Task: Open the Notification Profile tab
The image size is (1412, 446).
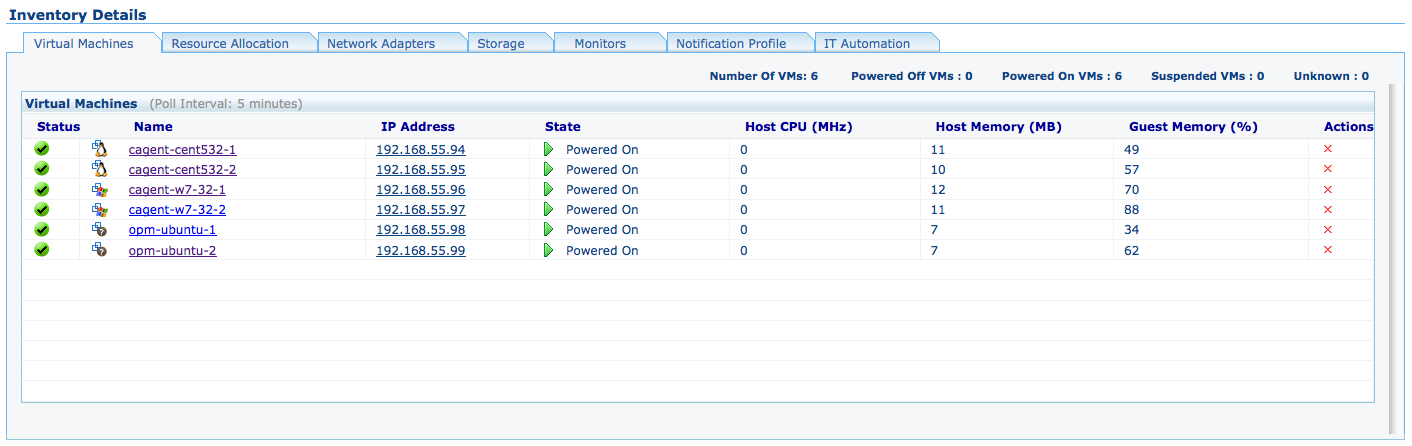Action: pyautogui.click(x=731, y=43)
